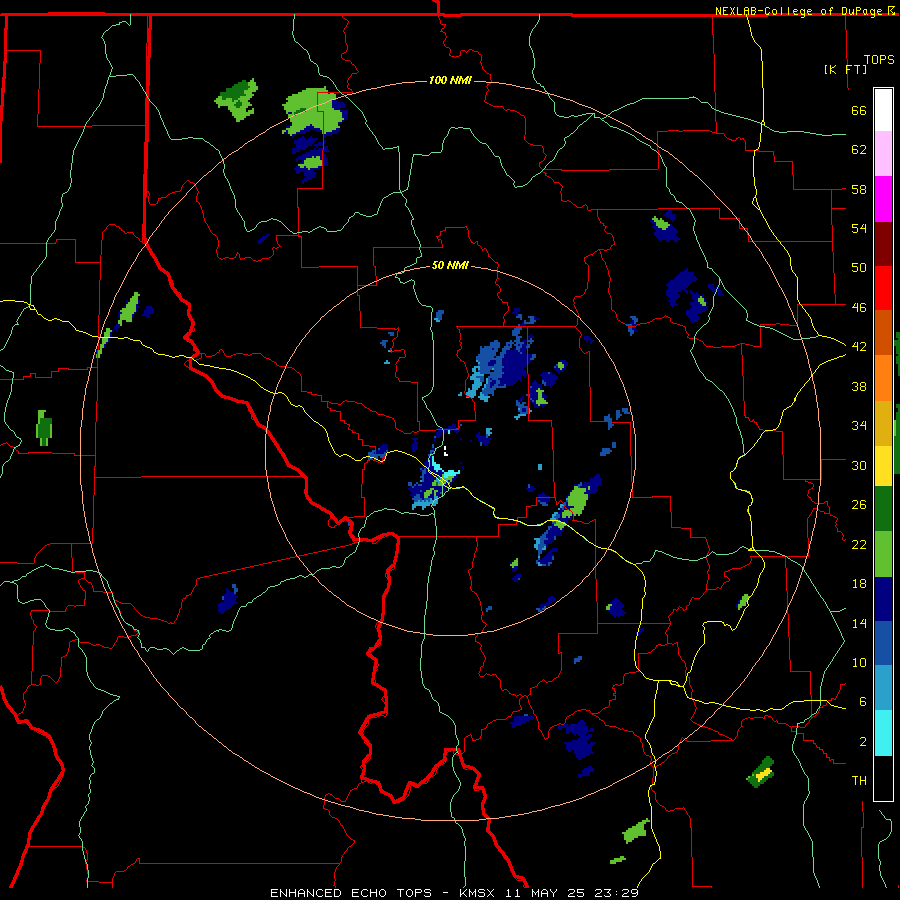Click the dark green legend swatch

tap(883, 509)
